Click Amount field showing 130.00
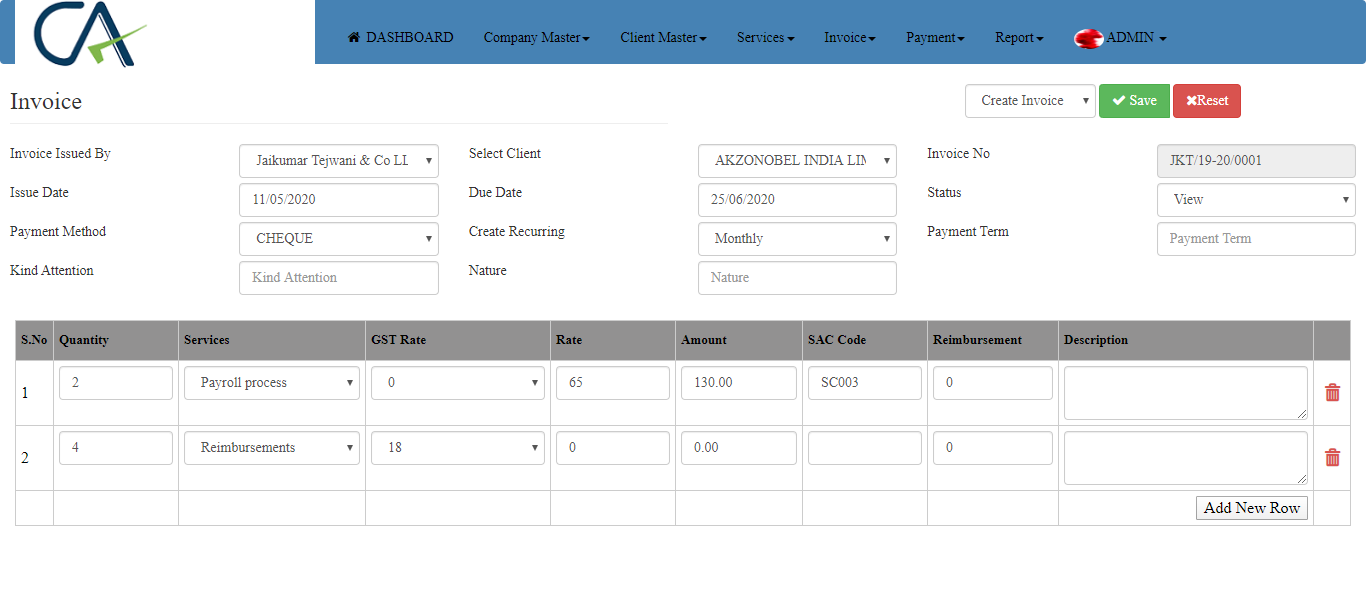 (x=739, y=383)
